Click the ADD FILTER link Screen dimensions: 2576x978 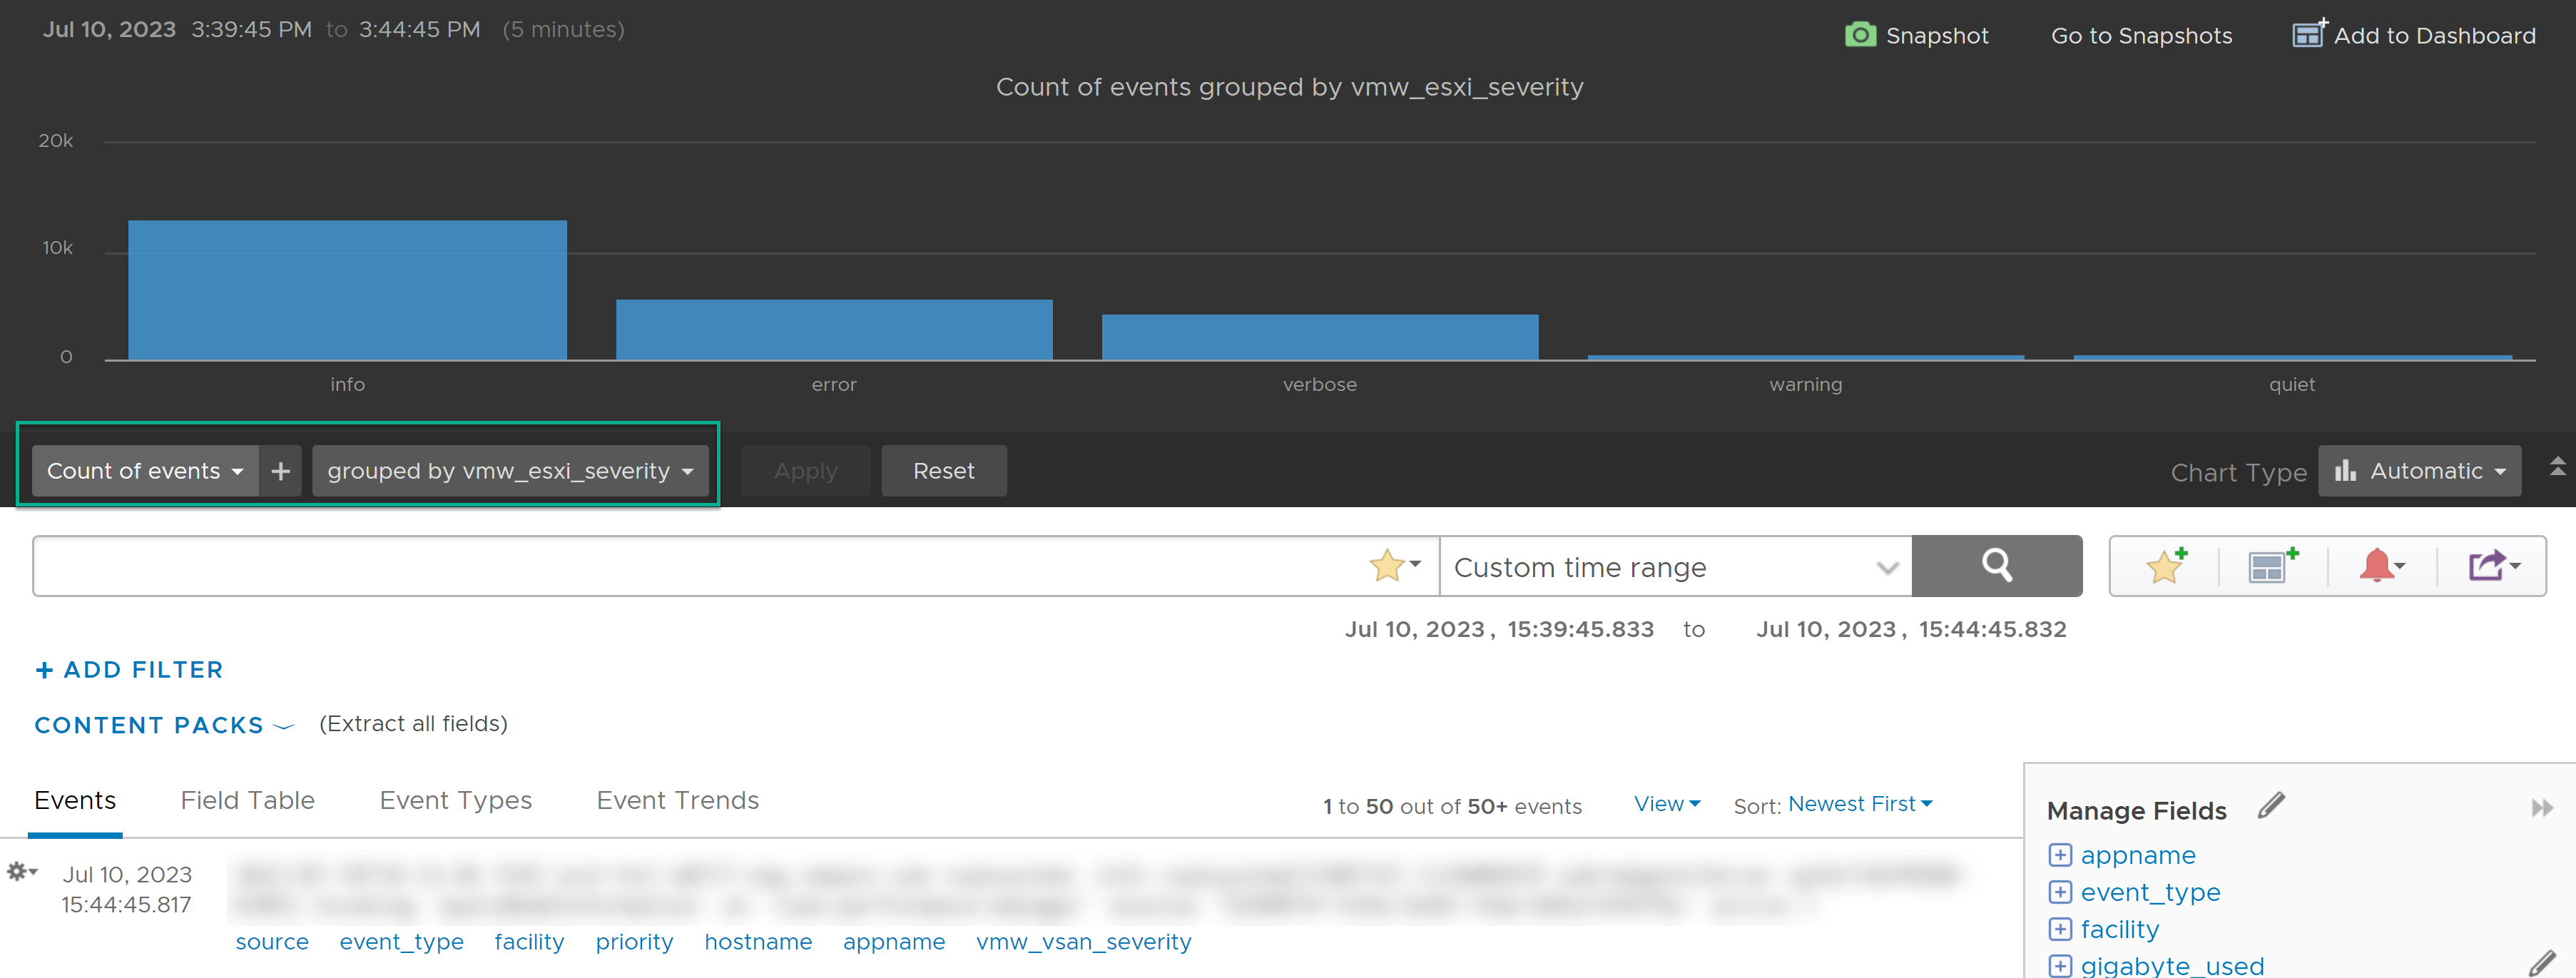[x=128, y=669]
